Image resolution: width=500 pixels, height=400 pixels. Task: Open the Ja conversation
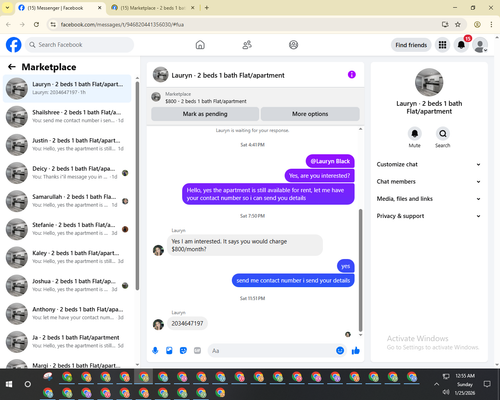(67, 342)
